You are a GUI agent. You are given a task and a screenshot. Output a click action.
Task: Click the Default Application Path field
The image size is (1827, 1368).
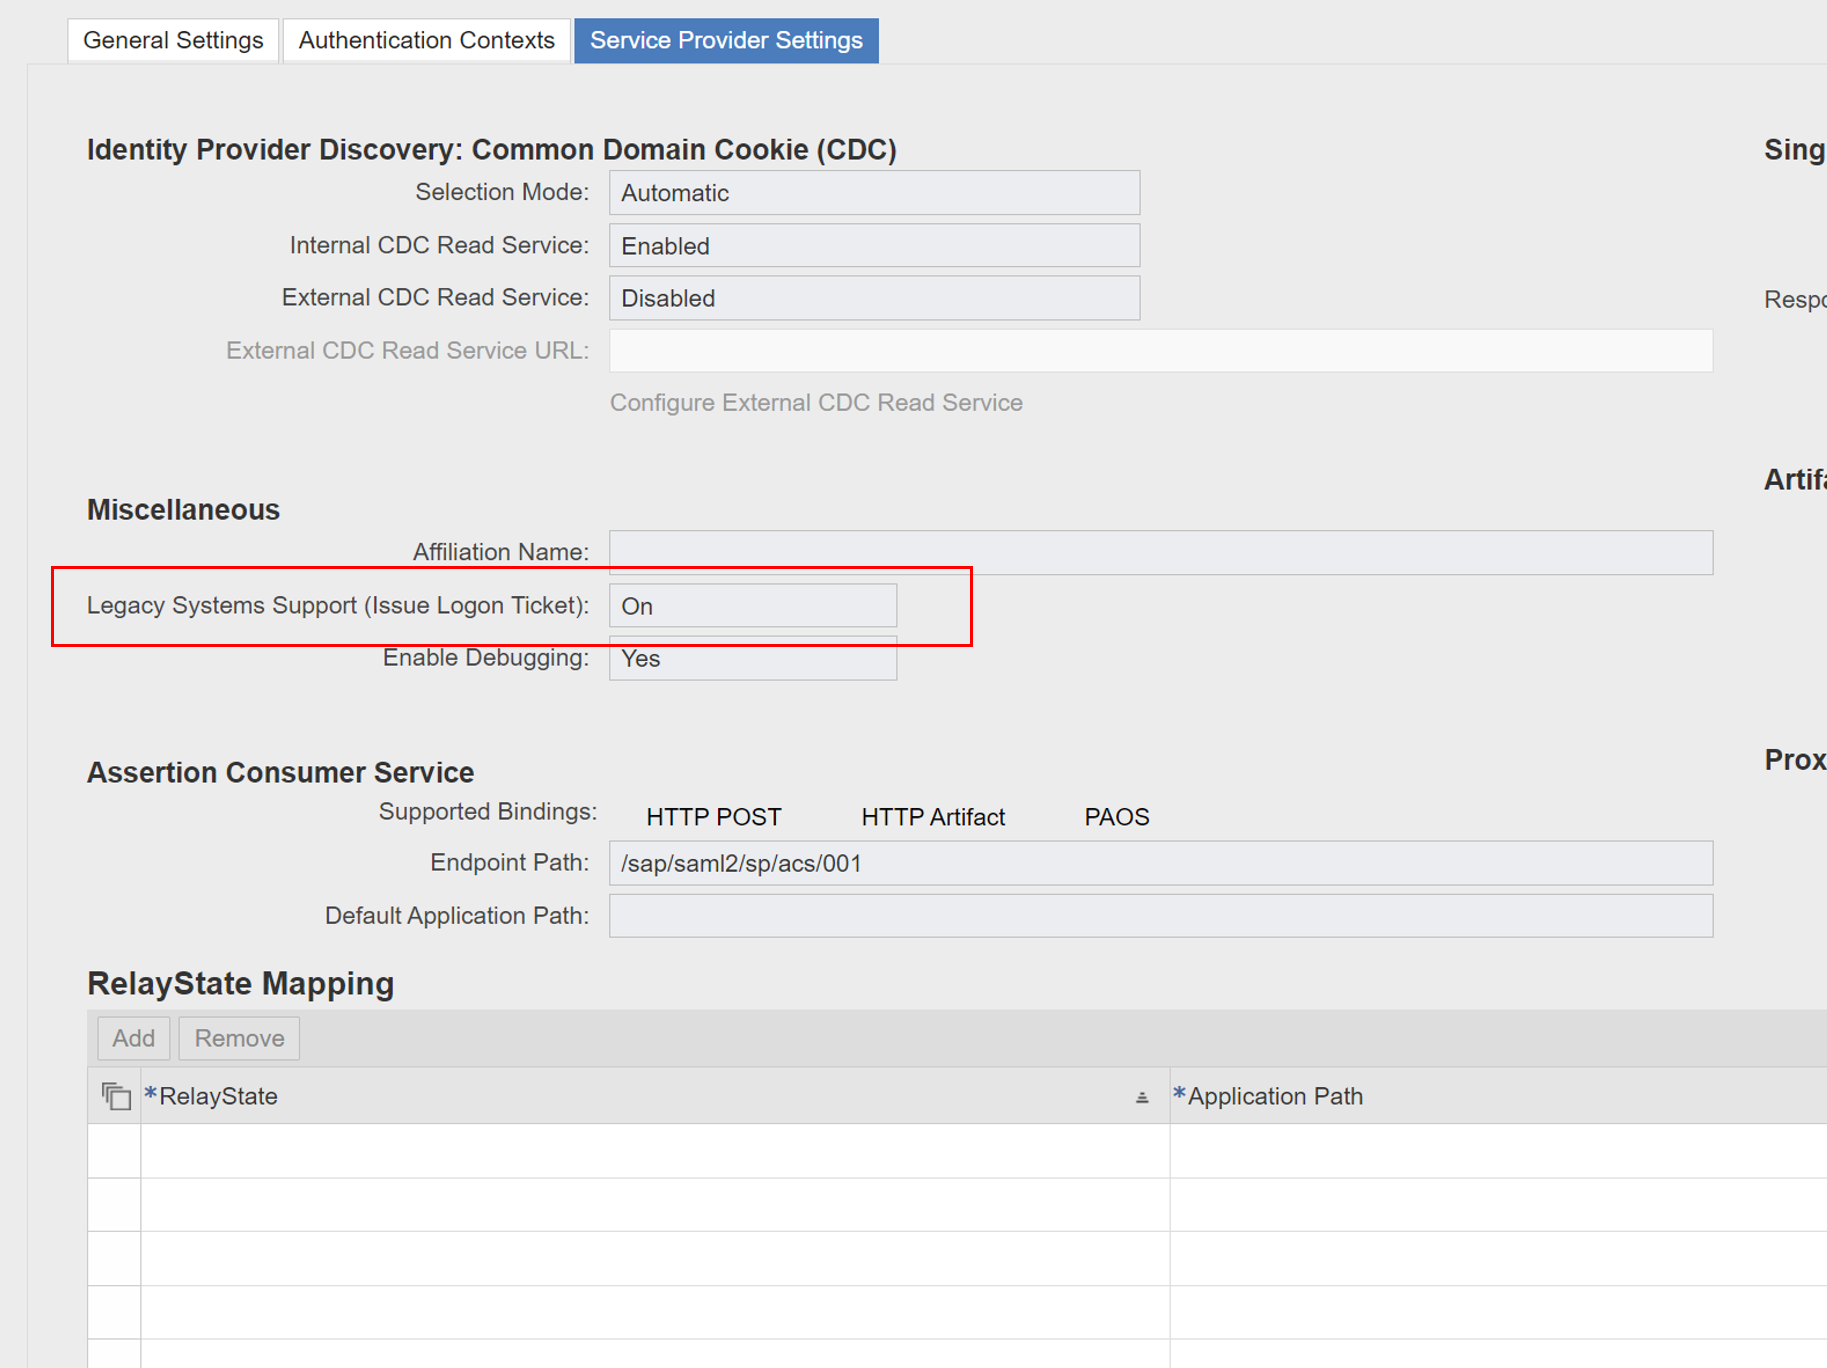pos(1159,915)
